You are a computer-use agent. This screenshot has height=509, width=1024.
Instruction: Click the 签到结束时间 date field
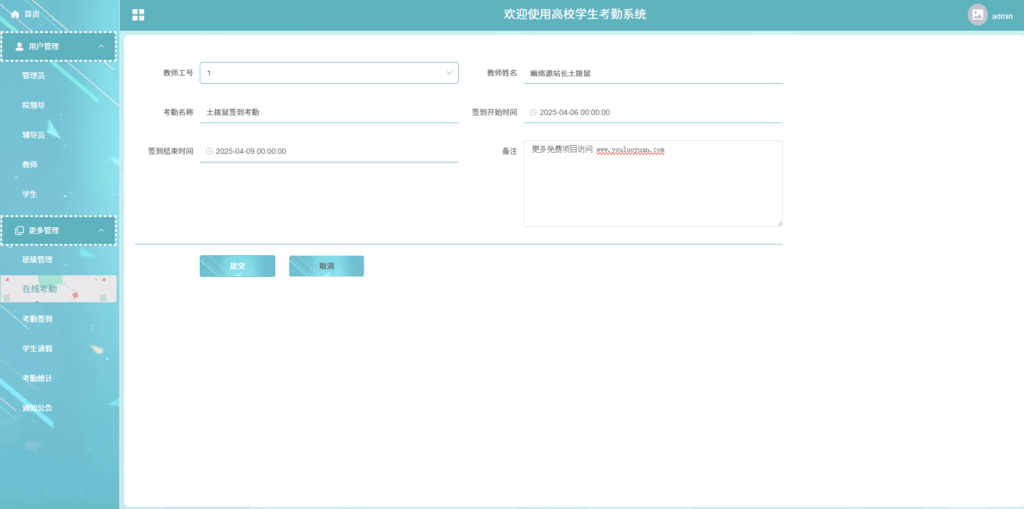(329, 151)
